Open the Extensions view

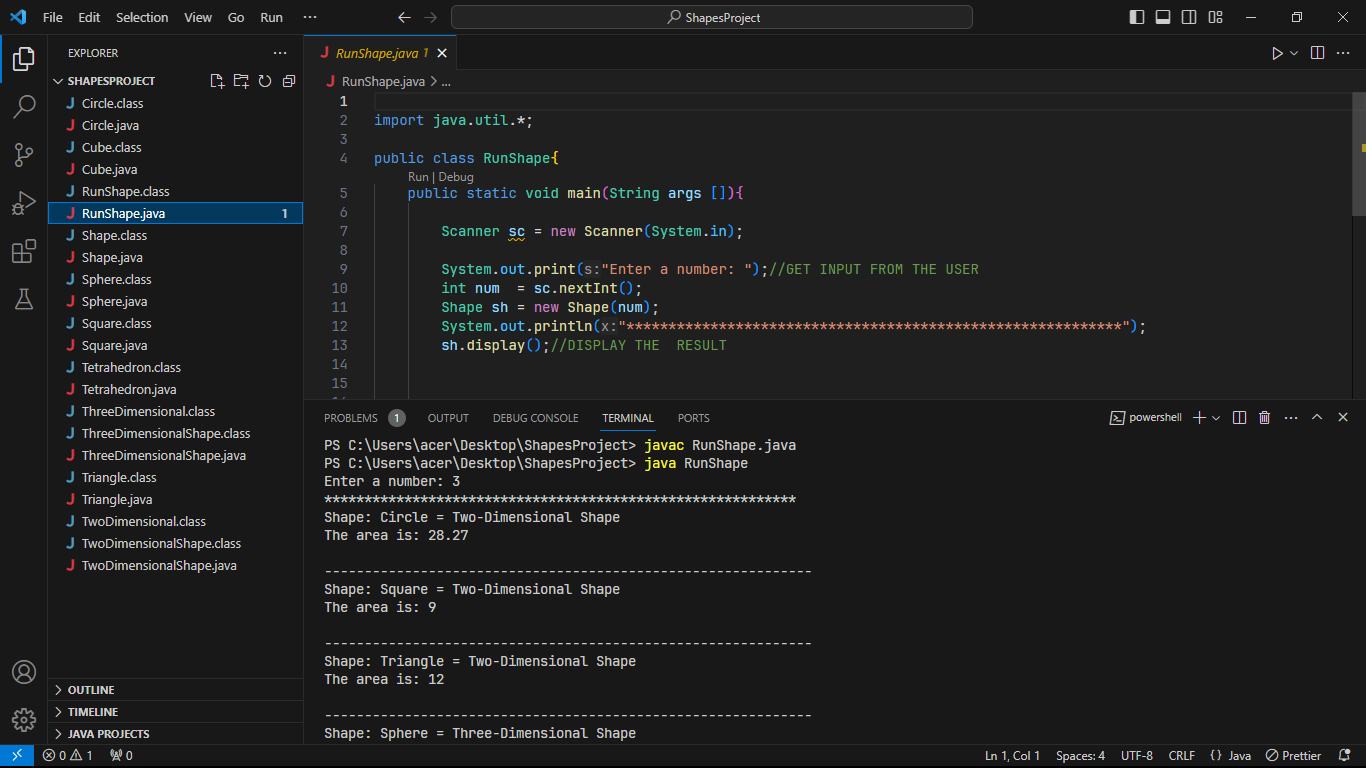click(x=24, y=251)
